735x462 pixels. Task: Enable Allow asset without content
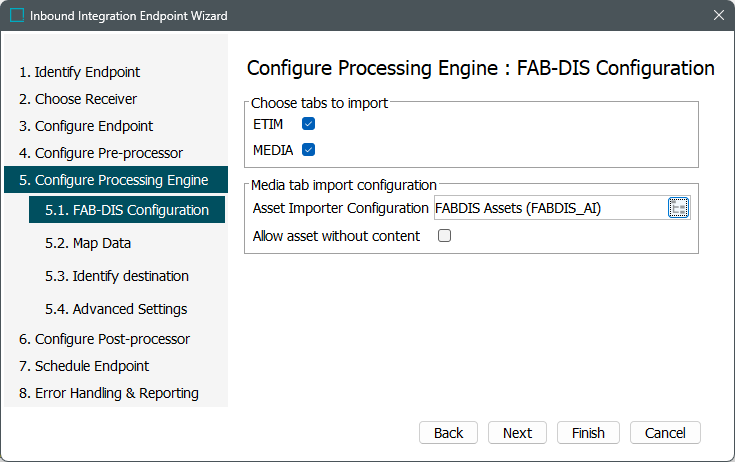445,236
